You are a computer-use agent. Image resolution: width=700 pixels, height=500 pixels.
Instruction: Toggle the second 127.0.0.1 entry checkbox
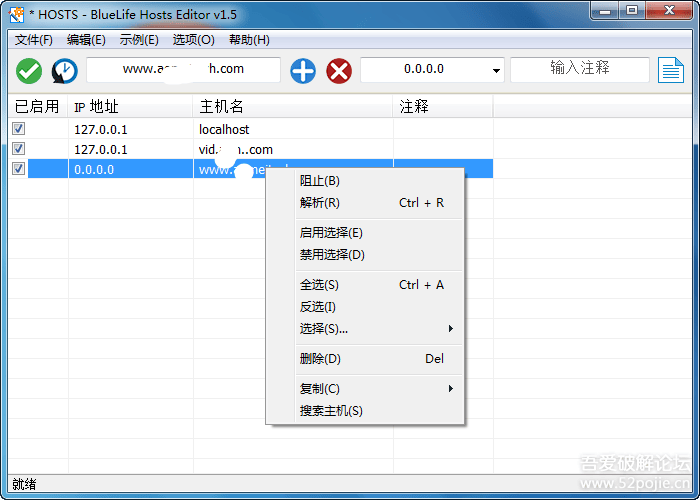click(x=19, y=149)
